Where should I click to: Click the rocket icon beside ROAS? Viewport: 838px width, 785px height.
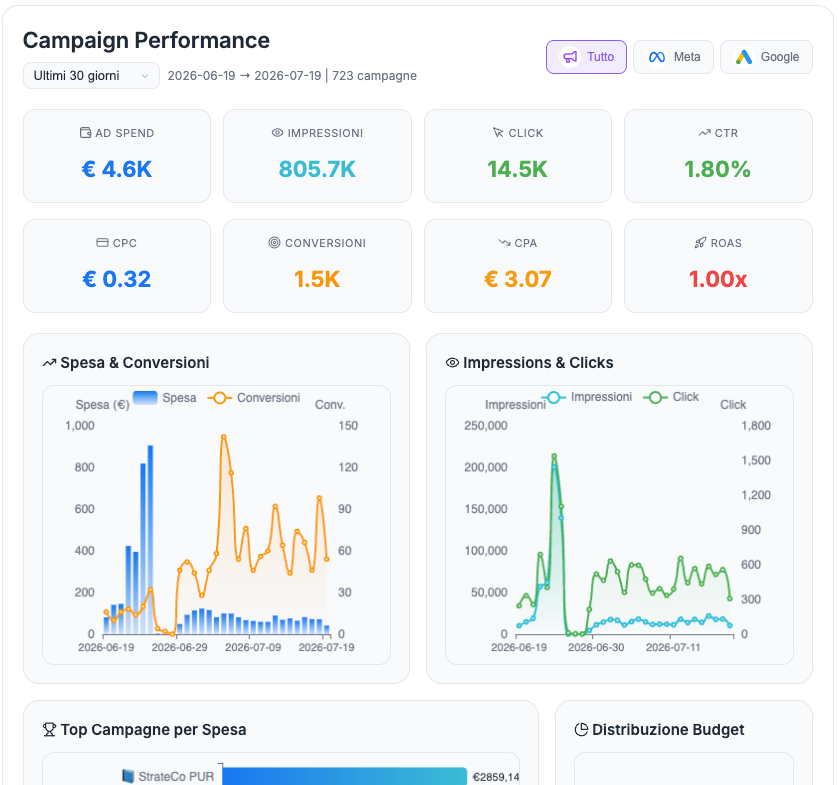[x=700, y=243]
